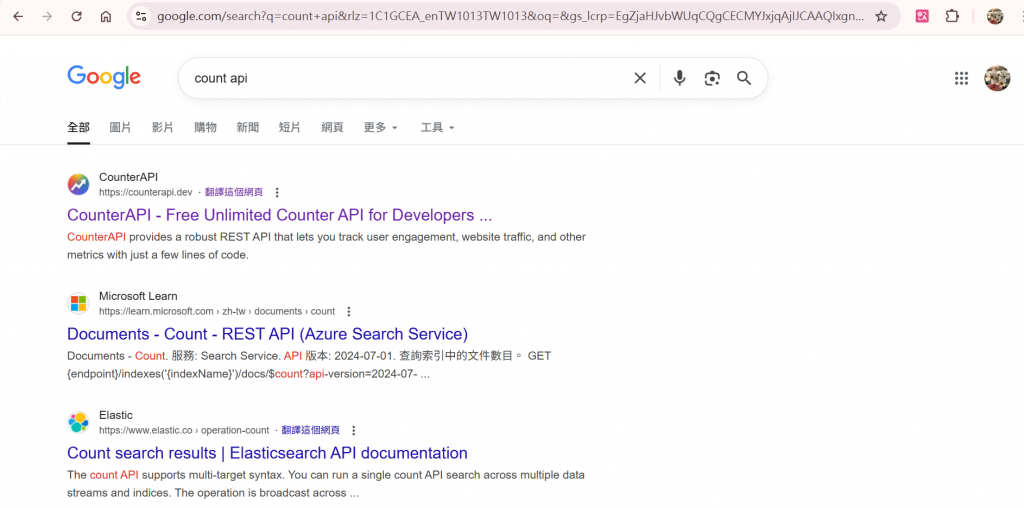Screen dimensions: 1024x508
Task: Open more options for the Elastic result
Action: tap(353, 430)
